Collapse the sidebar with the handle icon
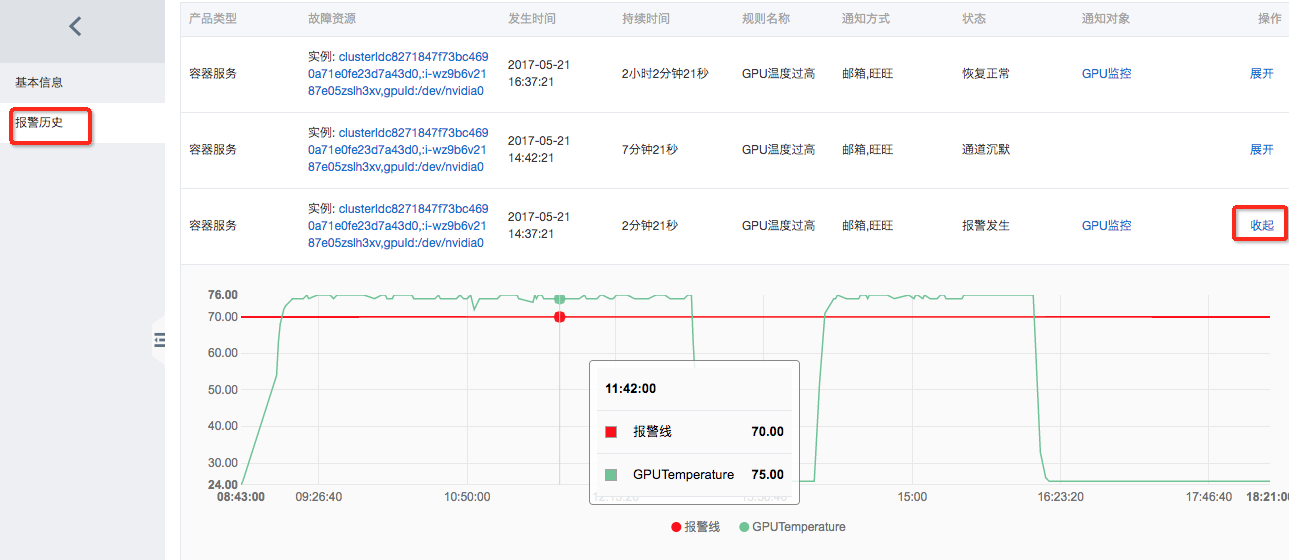This screenshot has width=1289, height=560. pyautogui.click(x=159, y=341)
